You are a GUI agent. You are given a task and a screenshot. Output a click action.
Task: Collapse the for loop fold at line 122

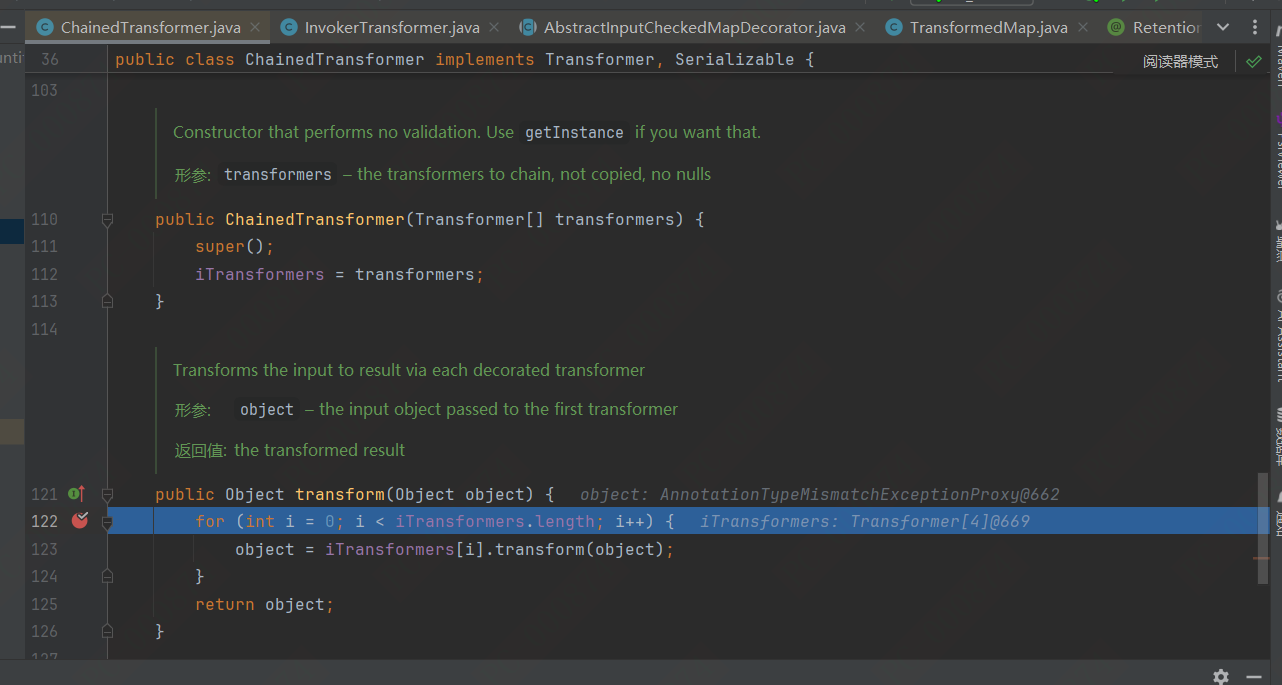(107, 521)
